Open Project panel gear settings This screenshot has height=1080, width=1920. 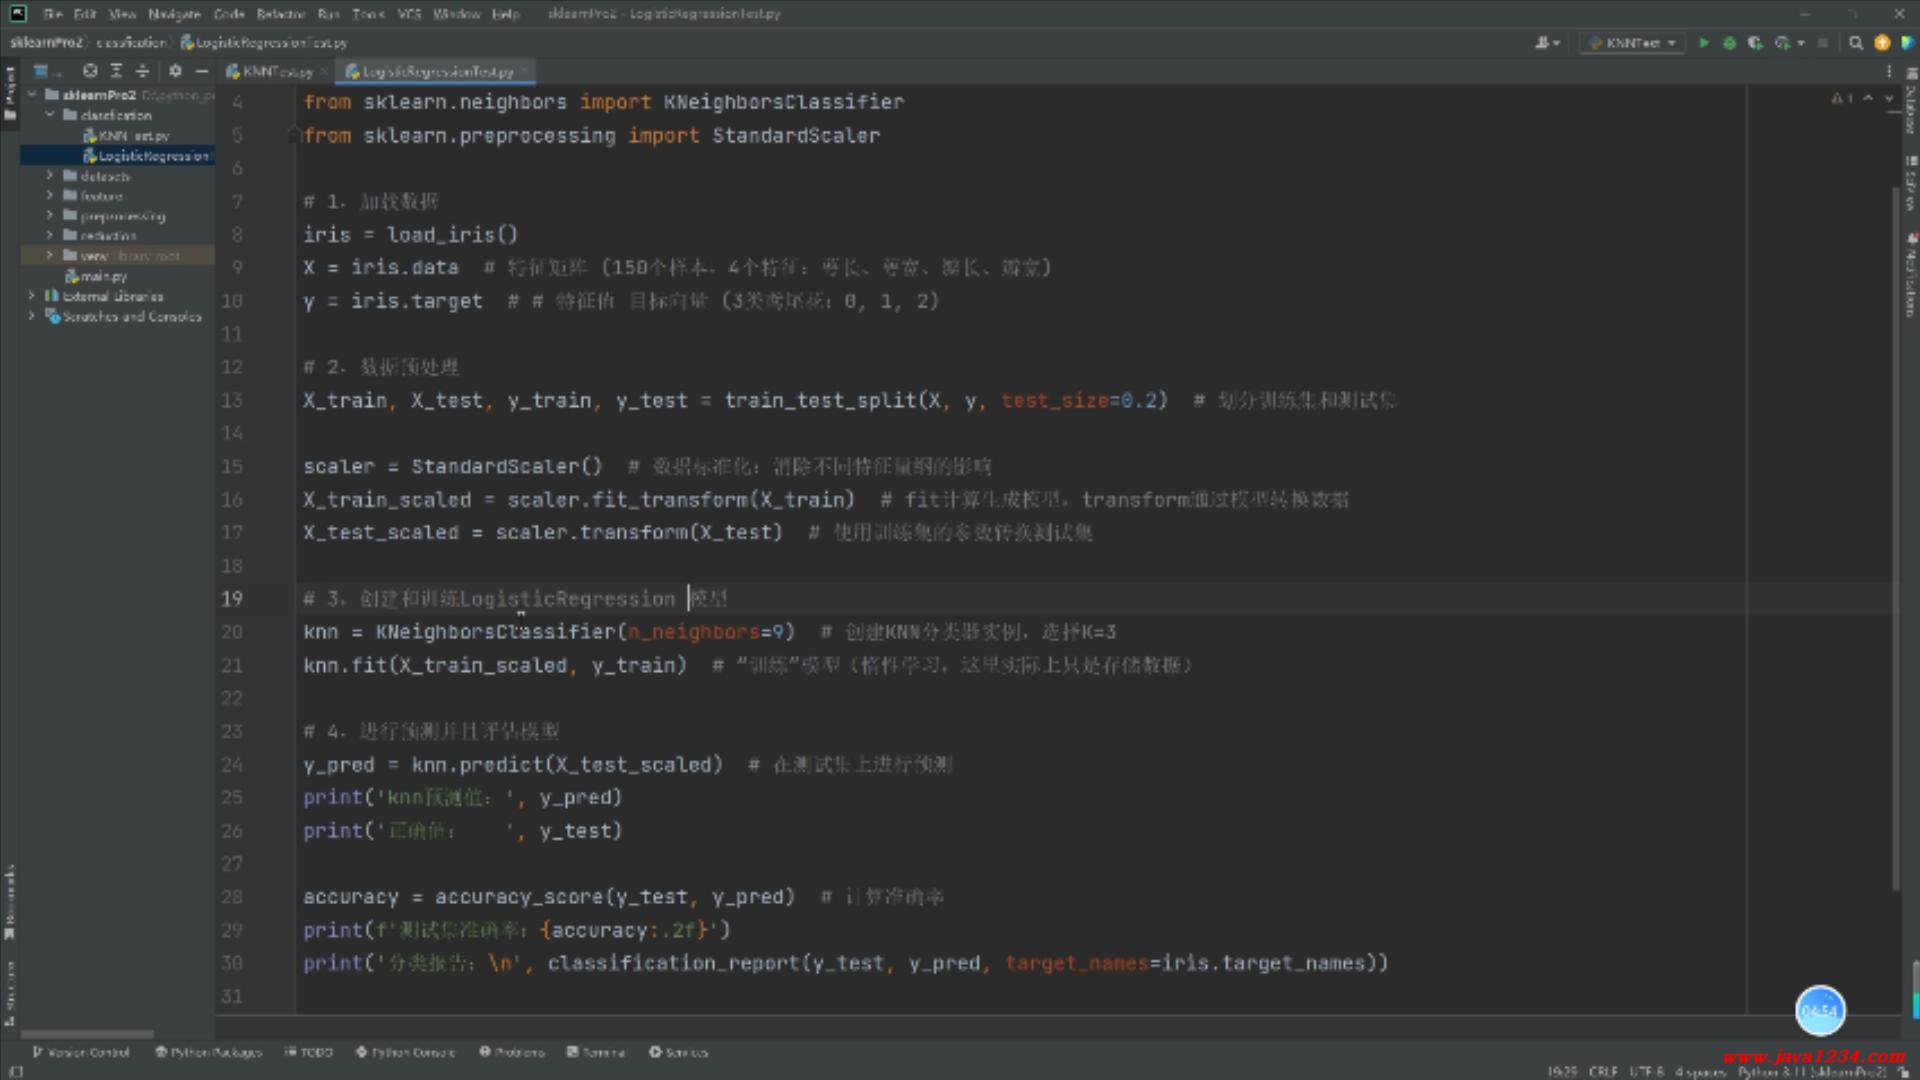(x=175, y=71)
